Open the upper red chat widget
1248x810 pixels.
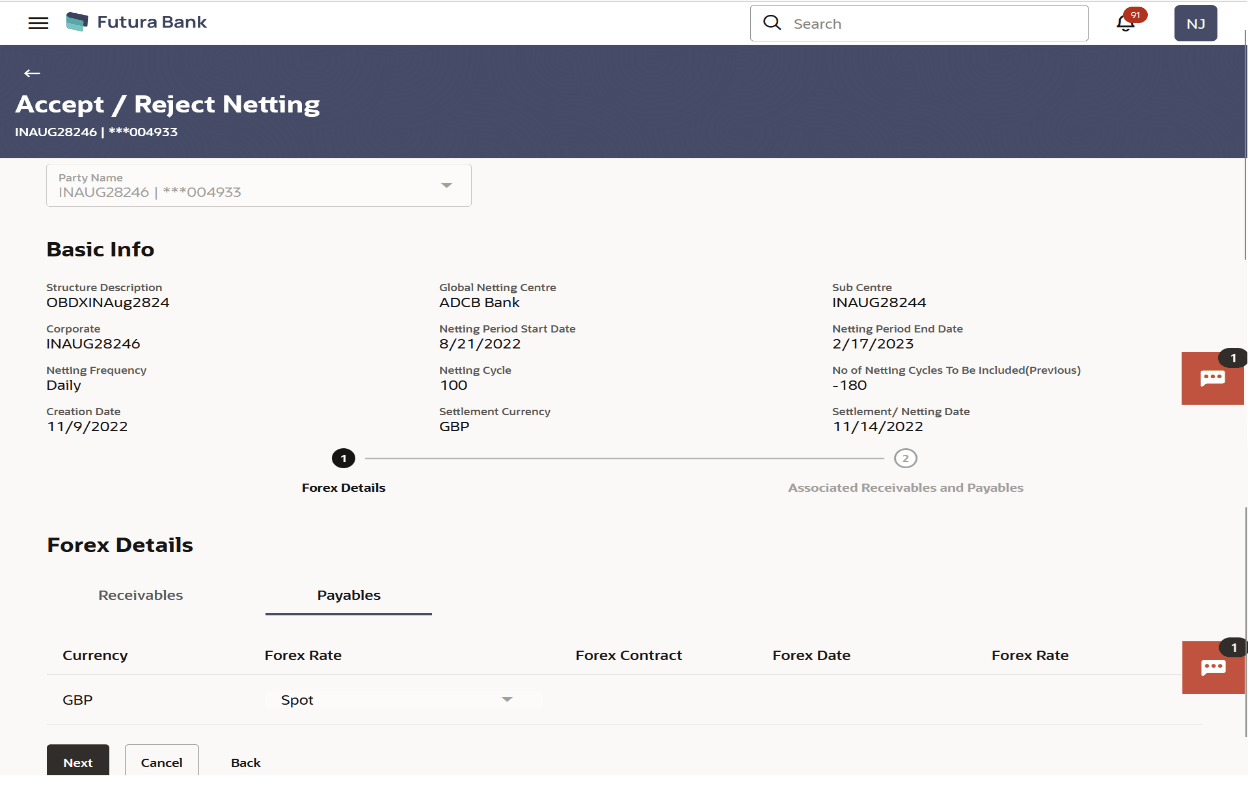coord(1213,377)
